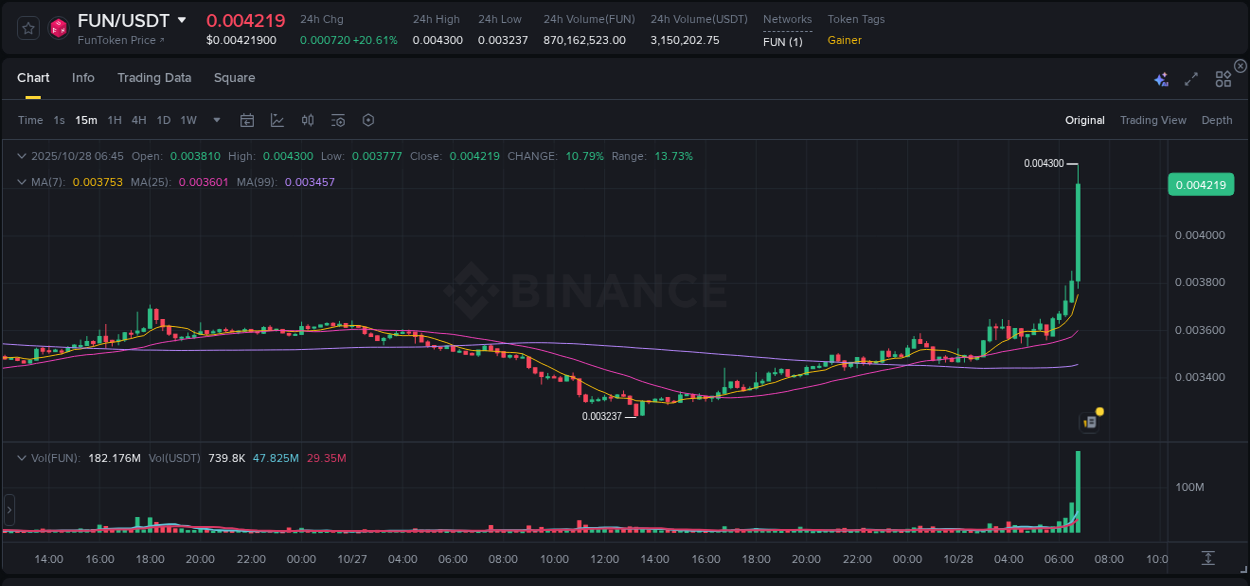Screen dimensions: 1250x586
Task: Expand the left side panel chevron
Action: (8, 510)
